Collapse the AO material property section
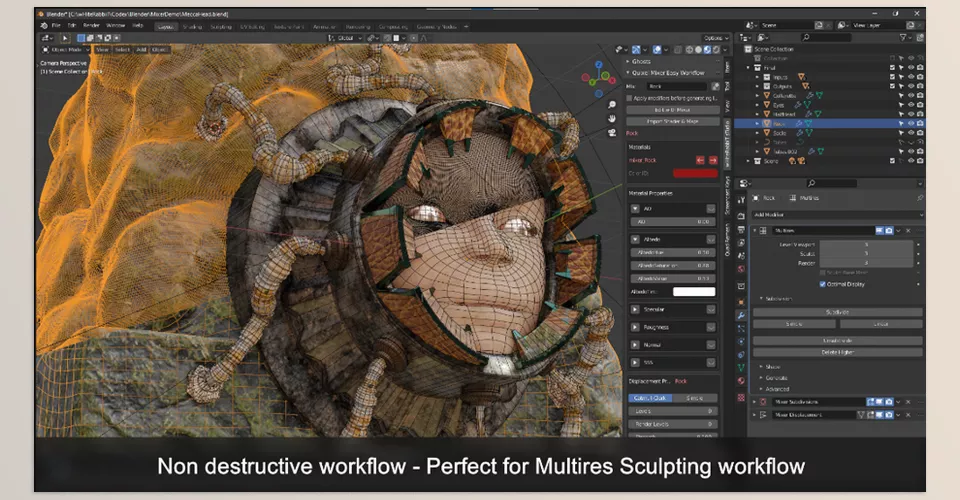This screenshot has height=500, width=960. pos(635,209)
